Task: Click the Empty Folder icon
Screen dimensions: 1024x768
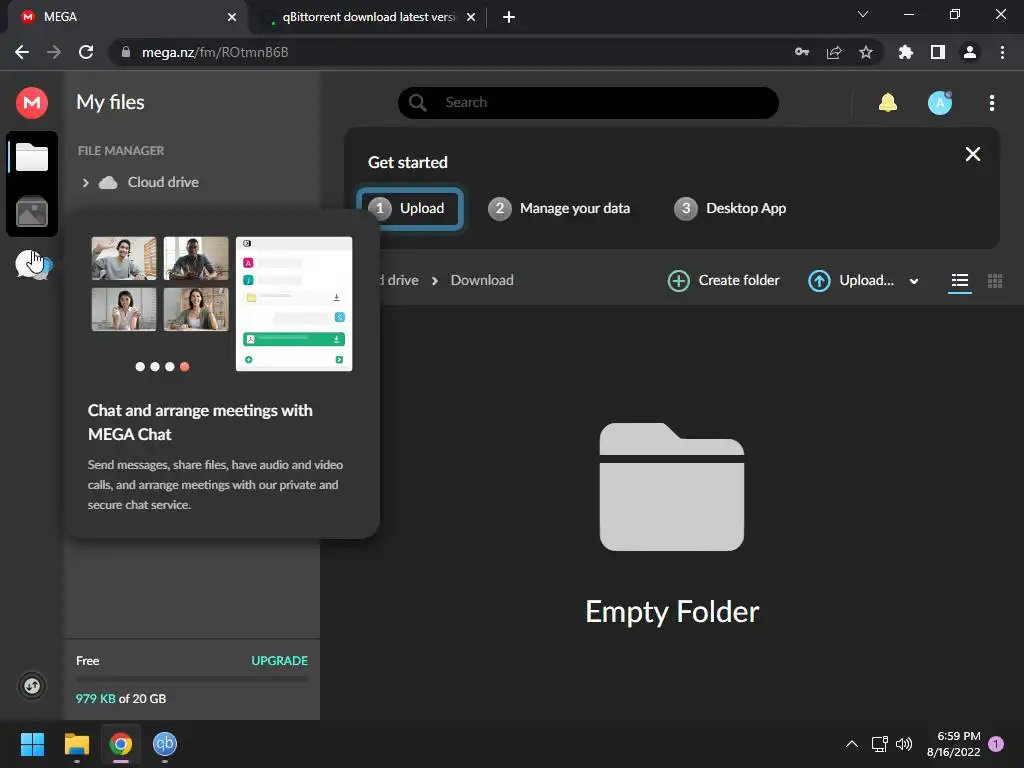Action: click(671, 487)
